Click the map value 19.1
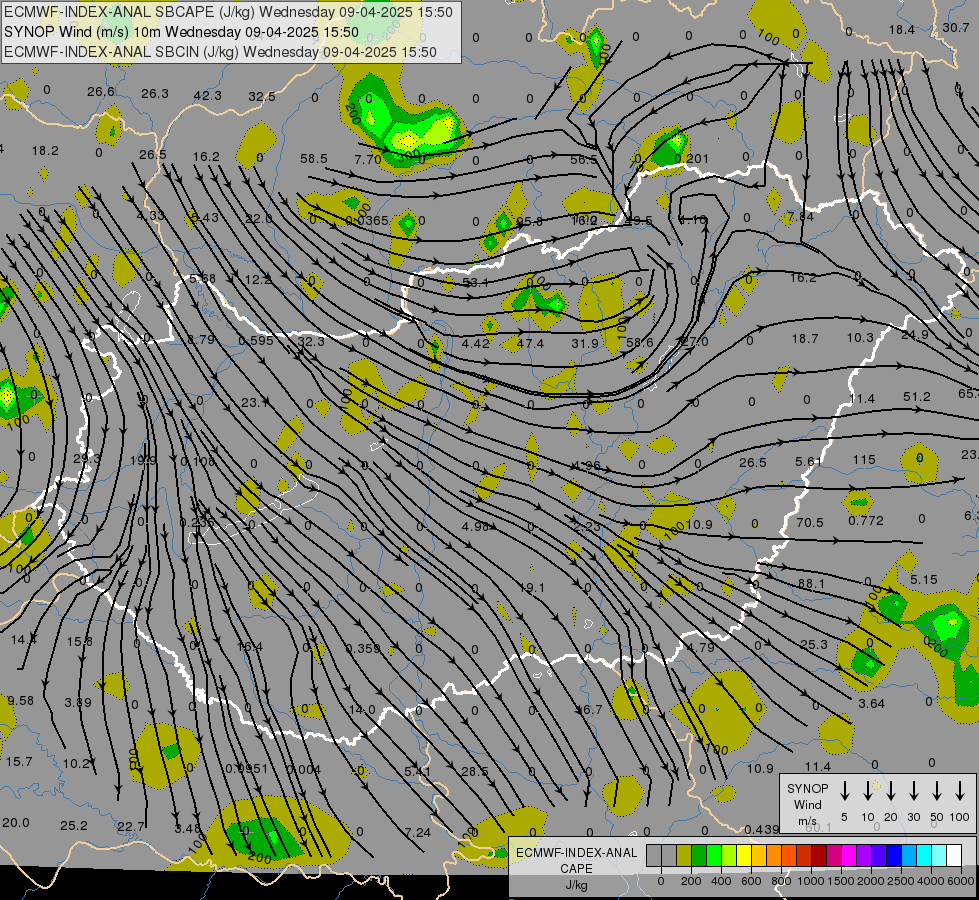 pos(531,588)
